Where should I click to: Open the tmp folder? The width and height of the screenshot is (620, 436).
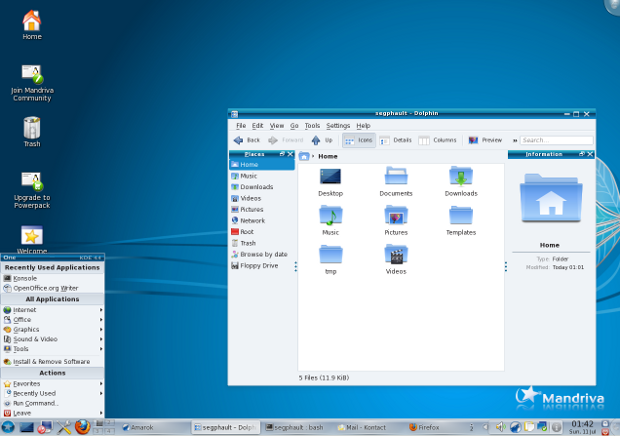click(x=331, y=260)
